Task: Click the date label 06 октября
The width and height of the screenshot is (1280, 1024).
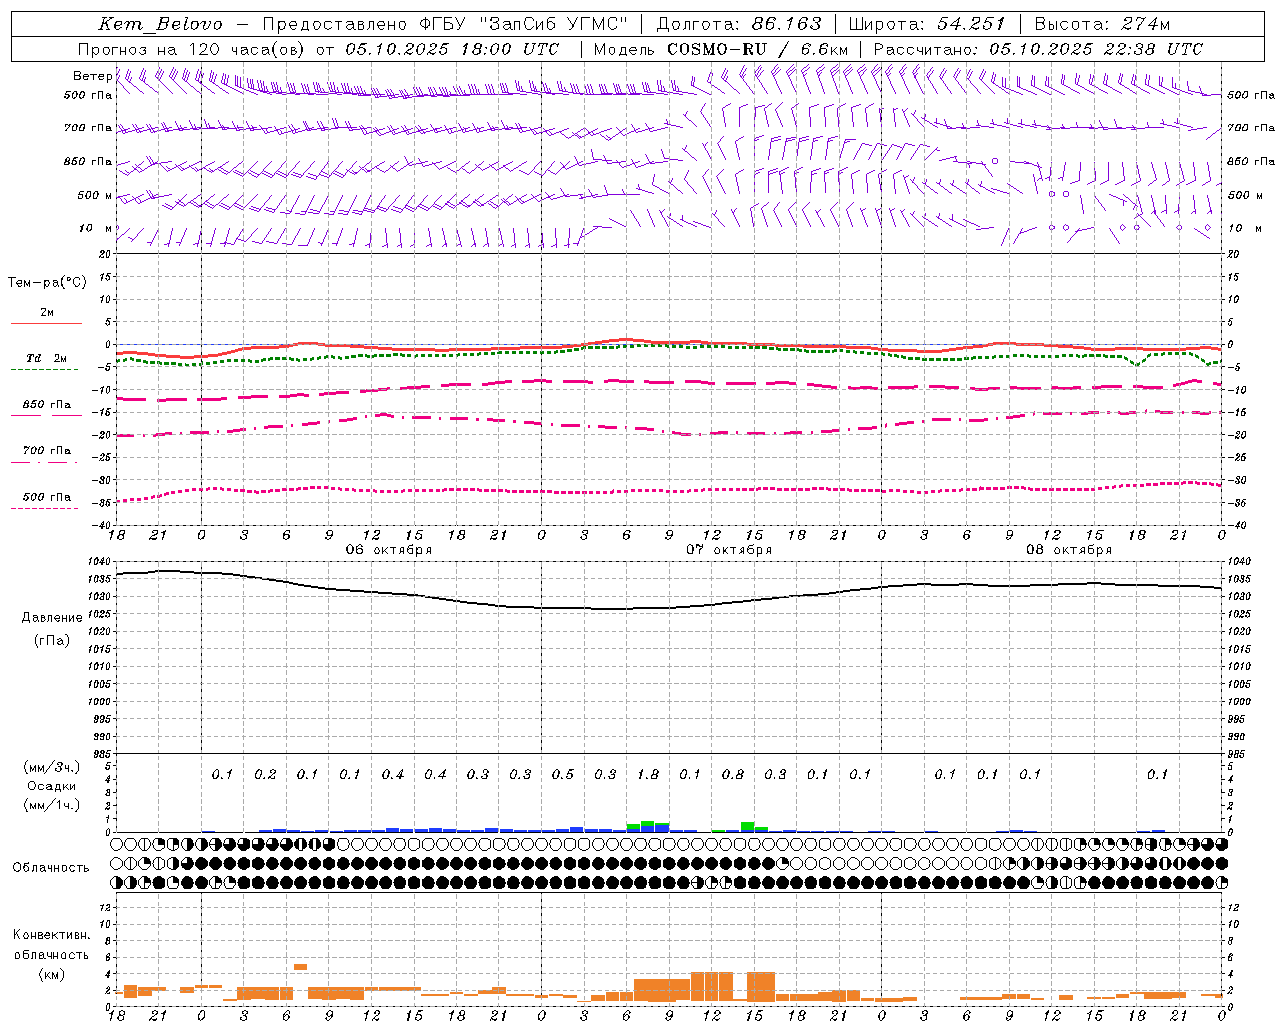Action: click(x=389, y=550)
